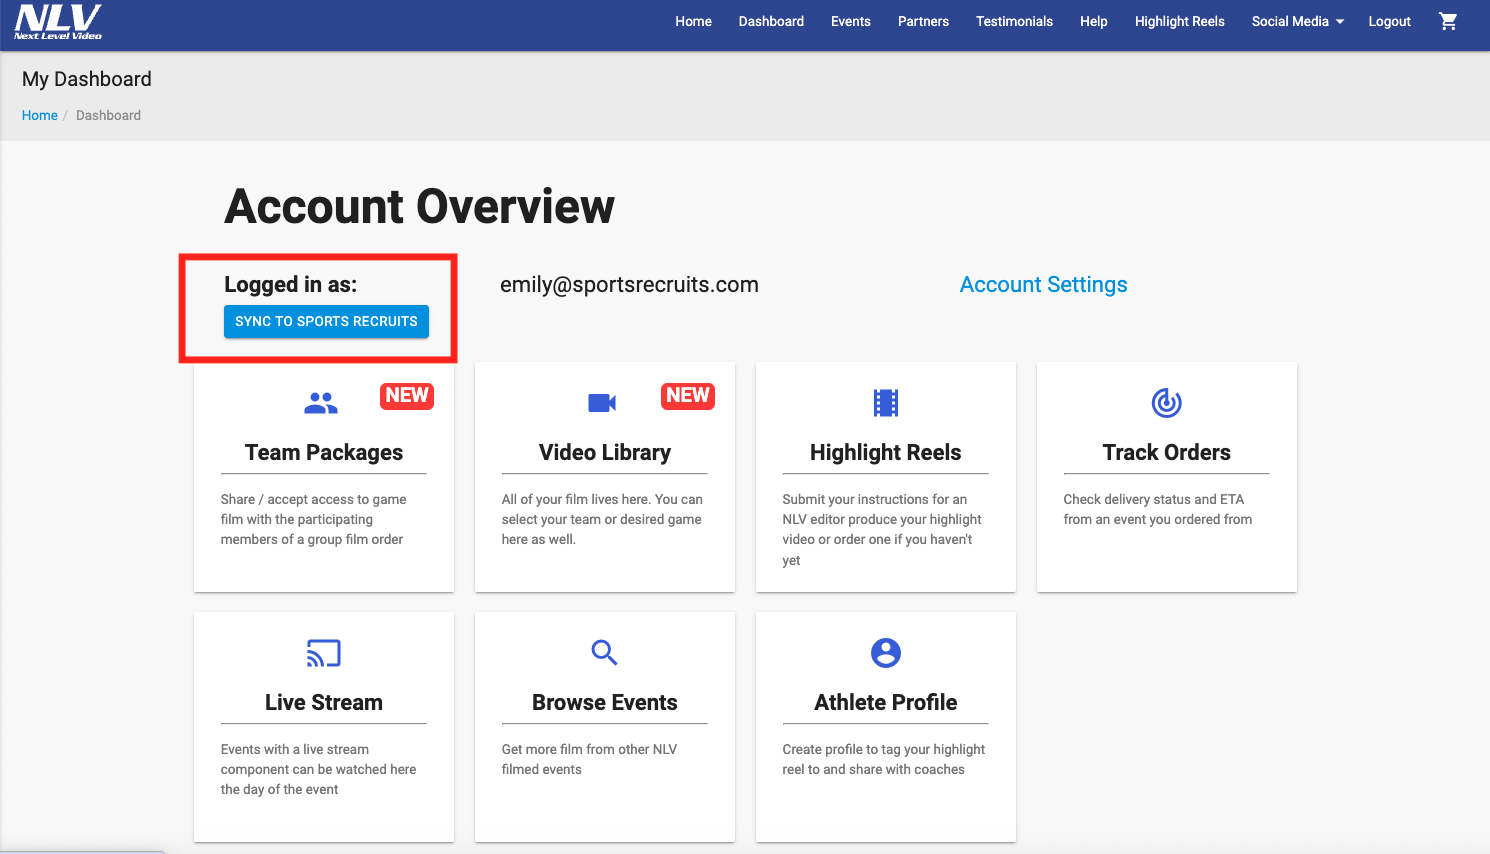This screenshot has width=1490, height=854.
Task: Select Partners from the top menu
Action: [923, 21]
